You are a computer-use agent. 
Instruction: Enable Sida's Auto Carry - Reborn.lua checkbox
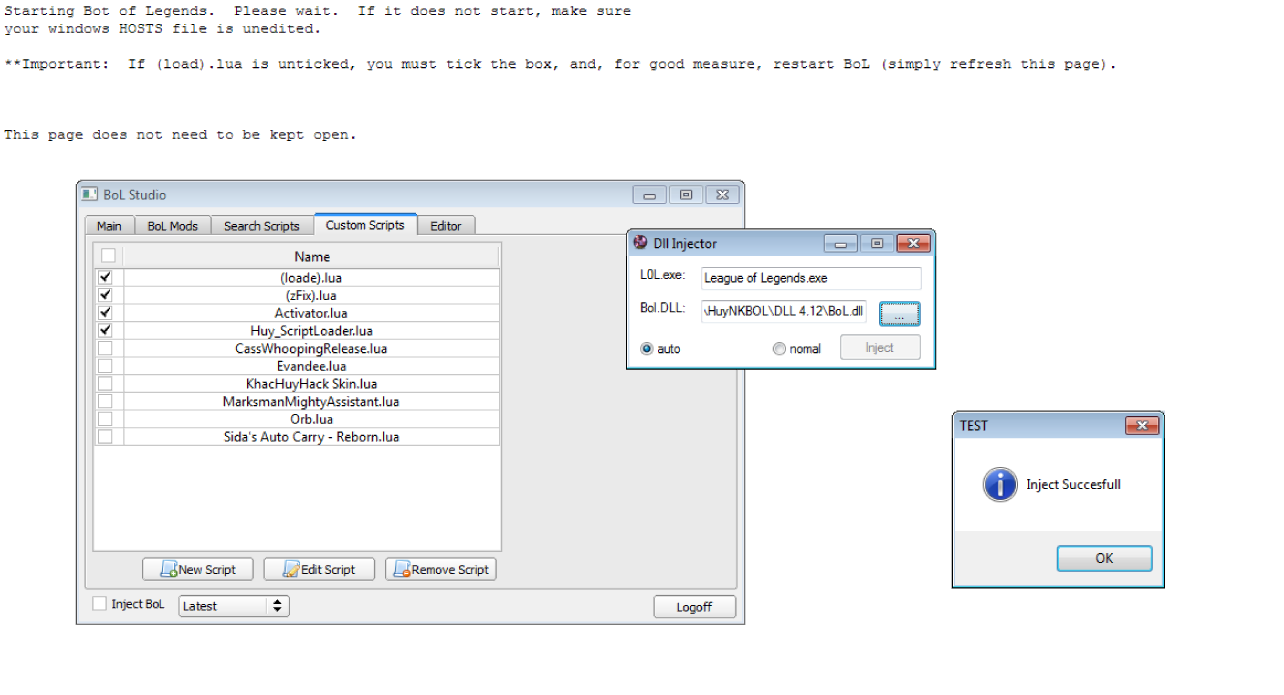(105, 437)
